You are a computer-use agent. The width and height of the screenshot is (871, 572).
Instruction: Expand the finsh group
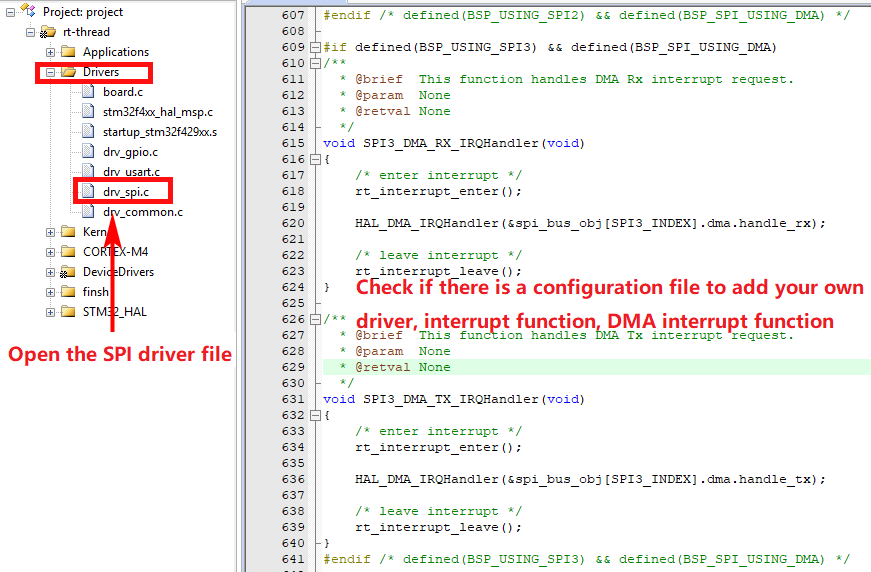coord(50,292)
